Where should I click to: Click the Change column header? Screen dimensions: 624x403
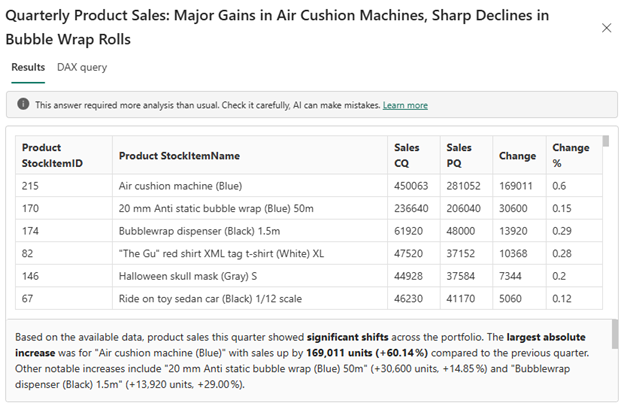[x=517, y=156]
